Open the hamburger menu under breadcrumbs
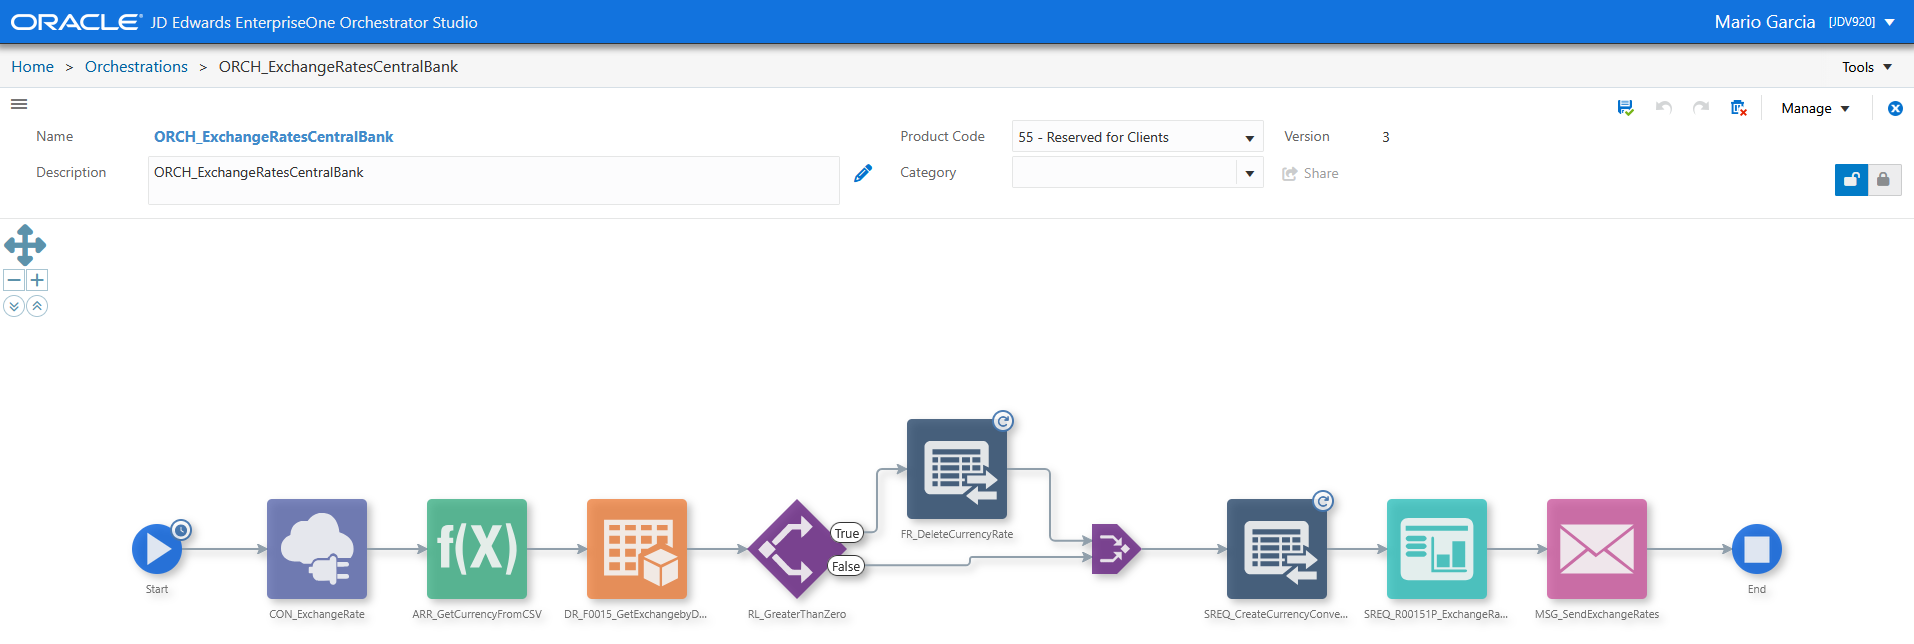 coord(19,104)
